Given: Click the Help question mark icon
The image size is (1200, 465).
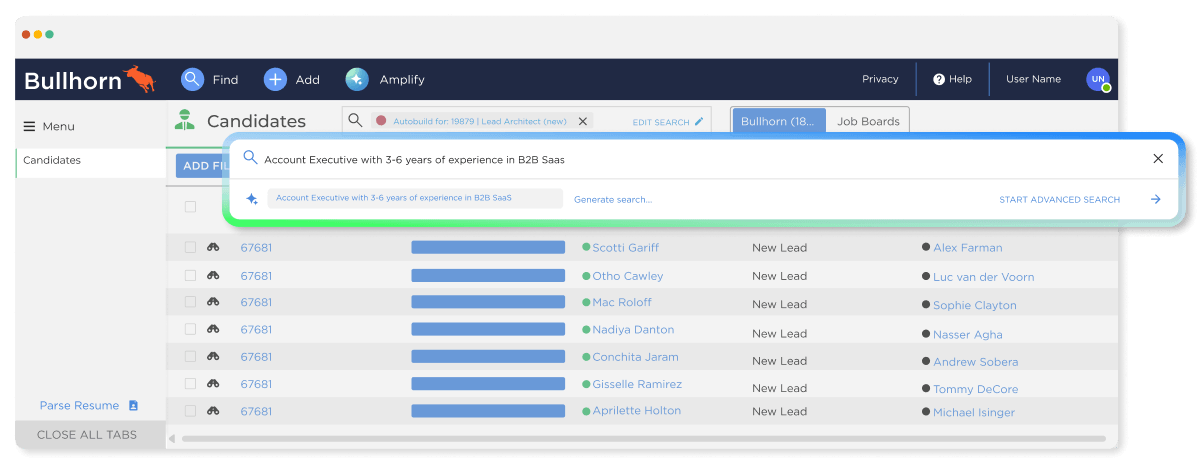Looking at the screenshot, I should click(939, 79).
